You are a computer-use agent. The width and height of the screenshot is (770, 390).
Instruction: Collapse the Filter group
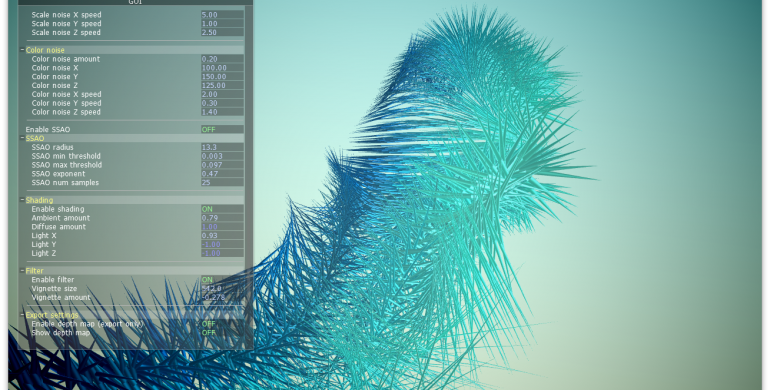point(23,271)
